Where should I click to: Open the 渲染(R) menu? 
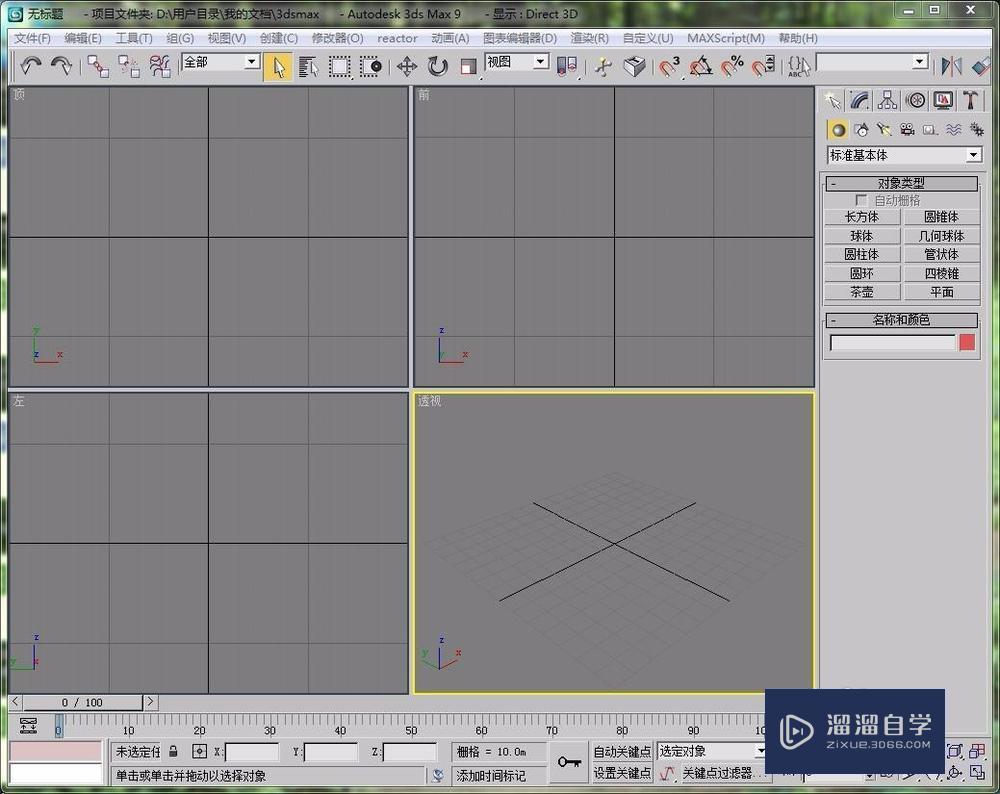point(589,38)
